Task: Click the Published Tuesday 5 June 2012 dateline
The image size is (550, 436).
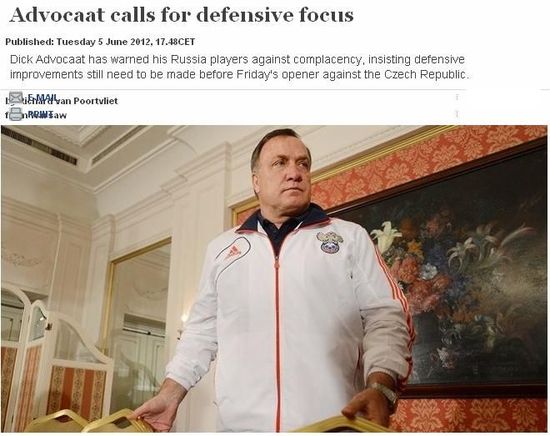Action: (100, 42)
